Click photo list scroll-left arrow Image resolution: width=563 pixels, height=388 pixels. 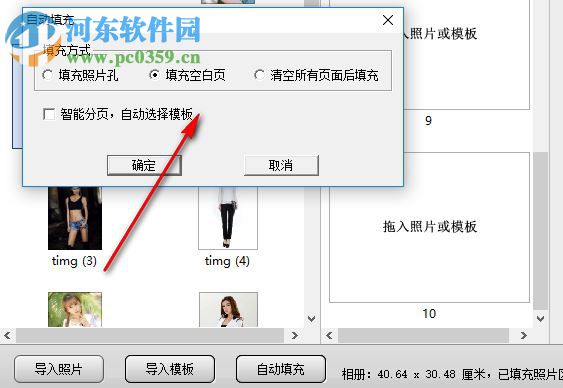click(7, 336)
